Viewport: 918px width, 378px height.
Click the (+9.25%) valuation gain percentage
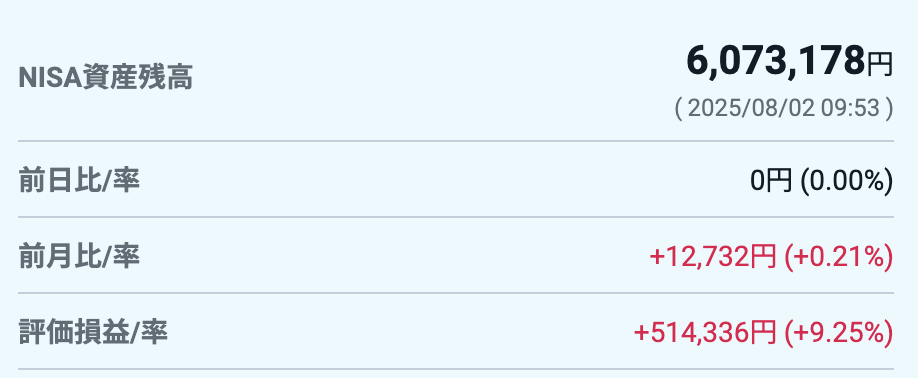click(x=838, y=333)
